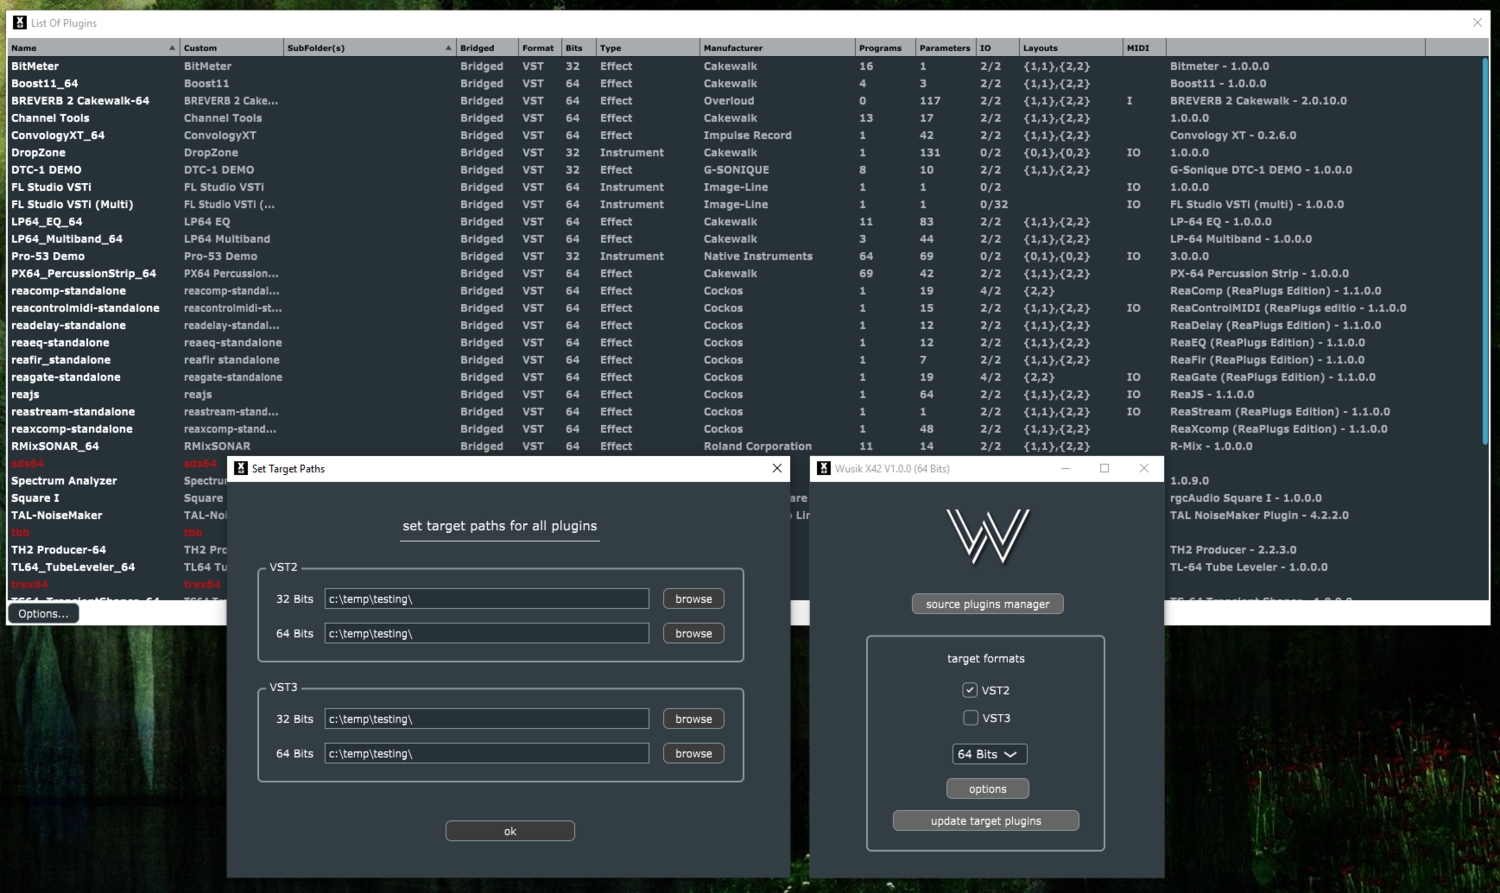
Task: Select the Boost11_64 plugin row
Action: click(745, 83)
